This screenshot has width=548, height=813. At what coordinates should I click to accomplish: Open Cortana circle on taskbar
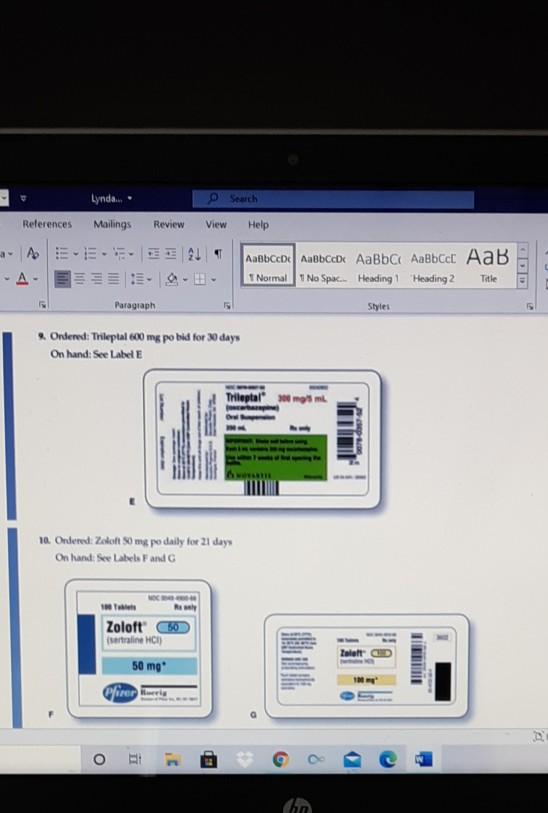click(x=99, y=760)
